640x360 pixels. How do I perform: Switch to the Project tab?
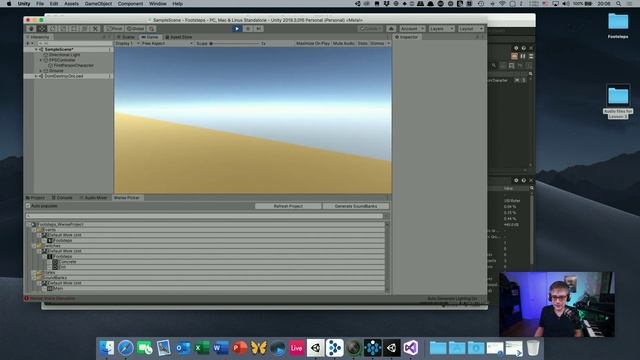click(x=35, y=198)
